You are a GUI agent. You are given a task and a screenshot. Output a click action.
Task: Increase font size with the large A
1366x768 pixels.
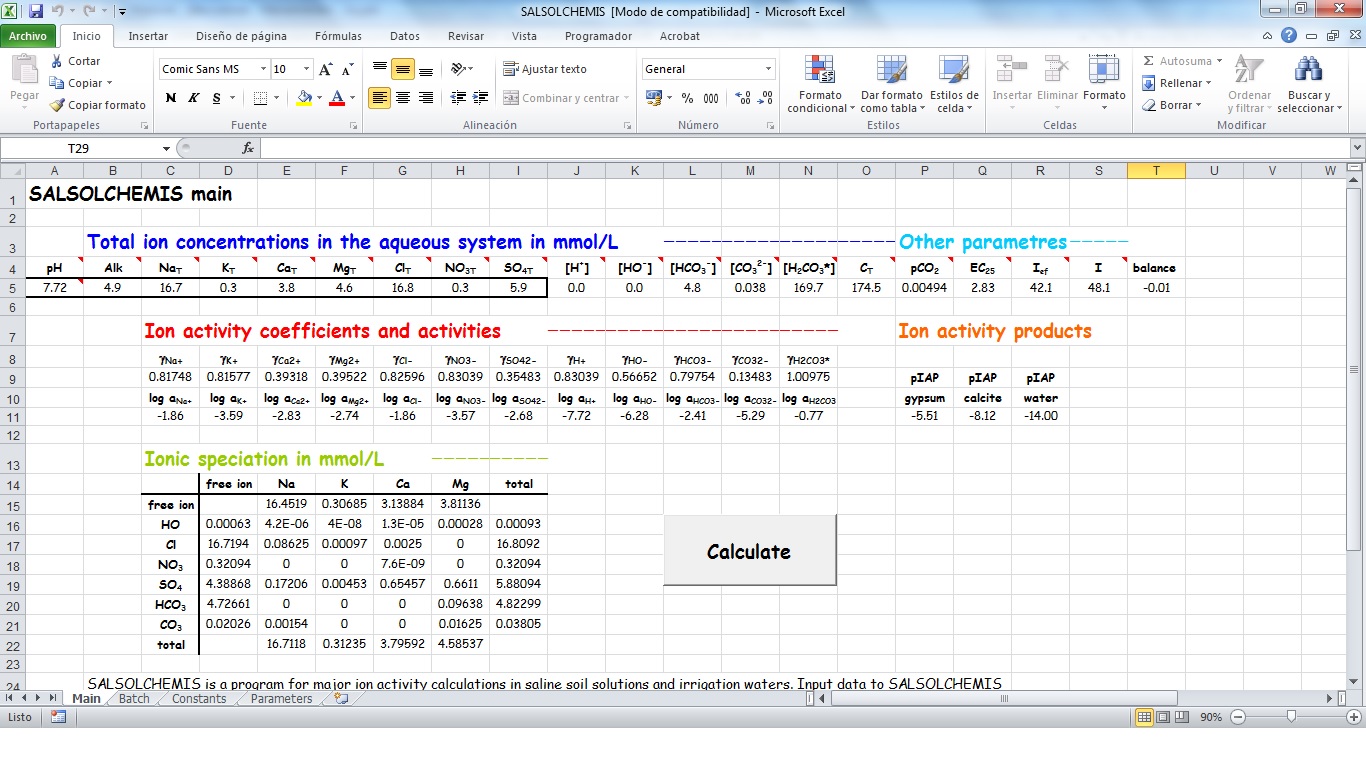click(326, 69)
